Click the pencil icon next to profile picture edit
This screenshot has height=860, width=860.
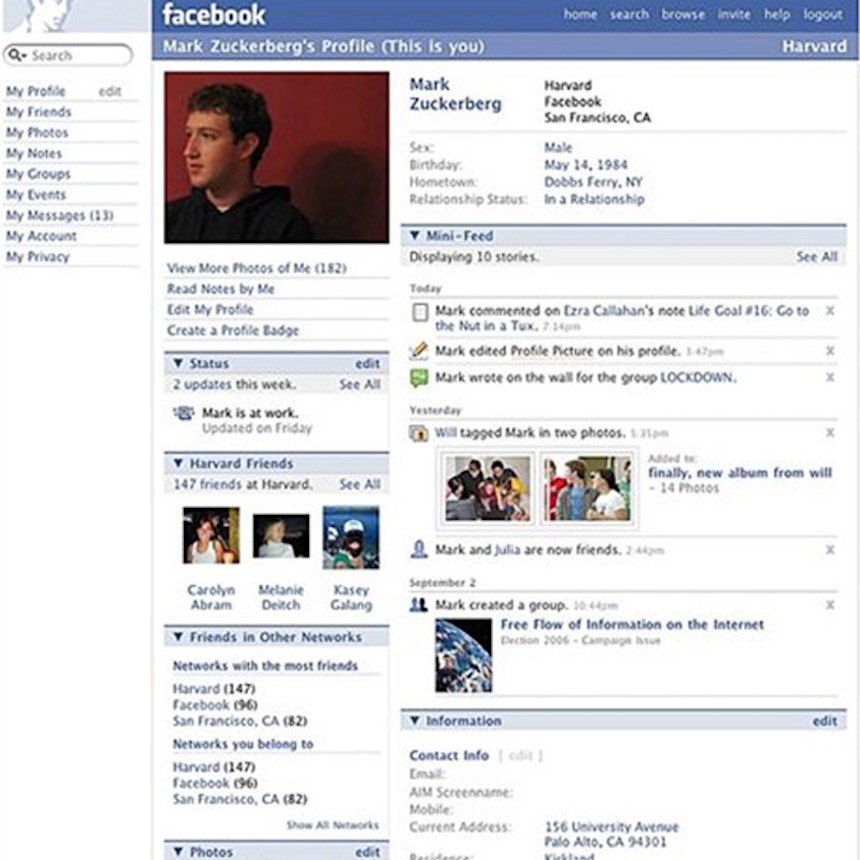419,351
